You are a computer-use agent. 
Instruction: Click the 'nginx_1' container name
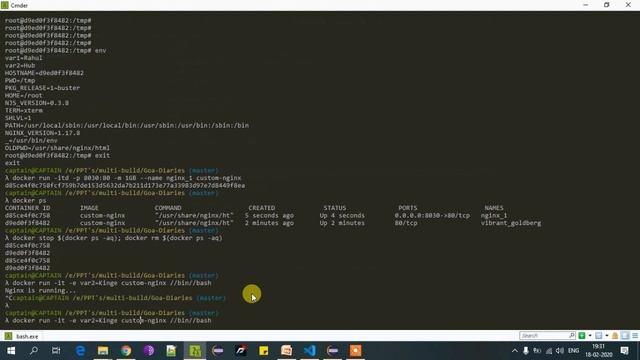[x=494, y=216]
